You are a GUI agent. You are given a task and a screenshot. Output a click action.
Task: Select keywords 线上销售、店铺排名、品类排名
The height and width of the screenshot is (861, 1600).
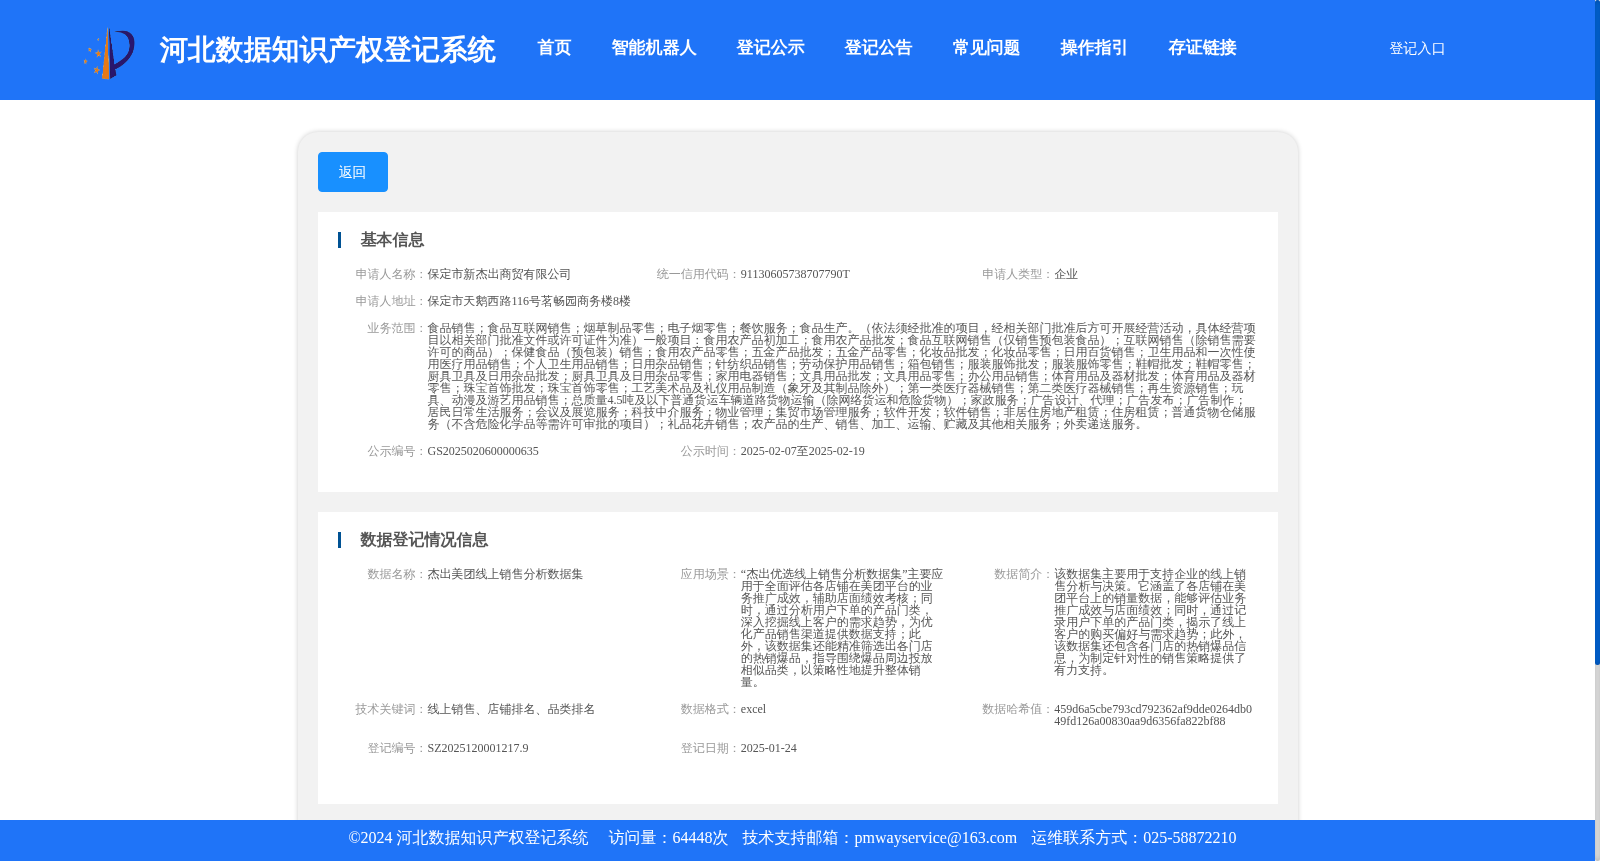click(511, 709)
